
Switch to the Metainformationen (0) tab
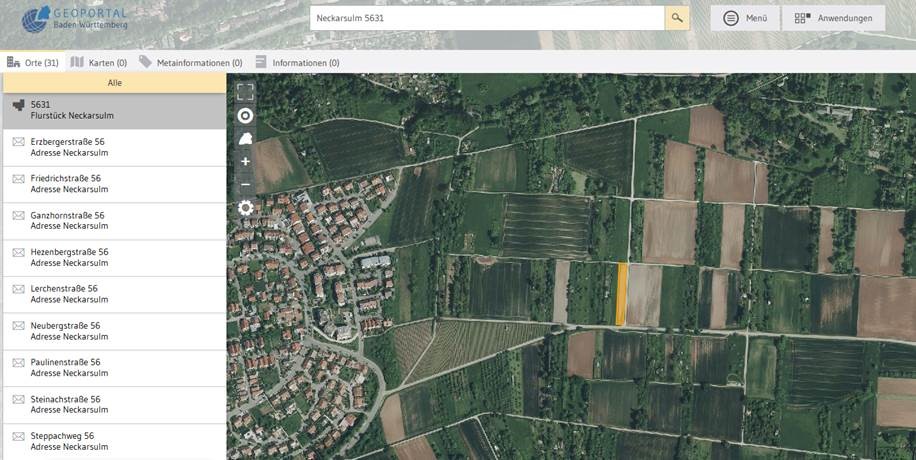click(x=190, y=62)
